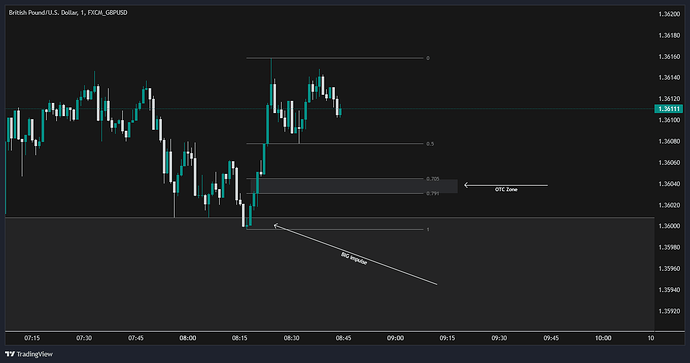This screenshot has height=363, width=690.
Task: Click the 1.36200 price axis label
Action: point(669,14)
